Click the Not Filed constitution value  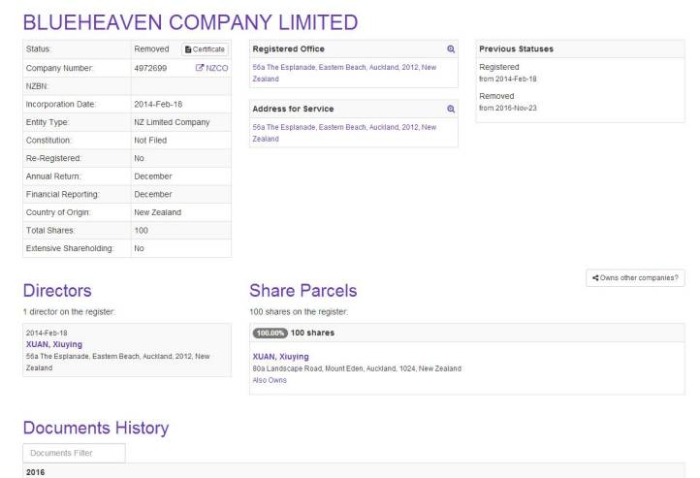[x=150, y=140]
